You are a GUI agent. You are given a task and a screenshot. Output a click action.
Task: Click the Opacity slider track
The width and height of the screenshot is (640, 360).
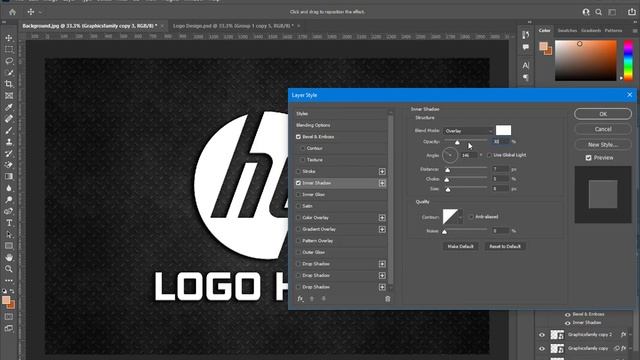point(466,141)
